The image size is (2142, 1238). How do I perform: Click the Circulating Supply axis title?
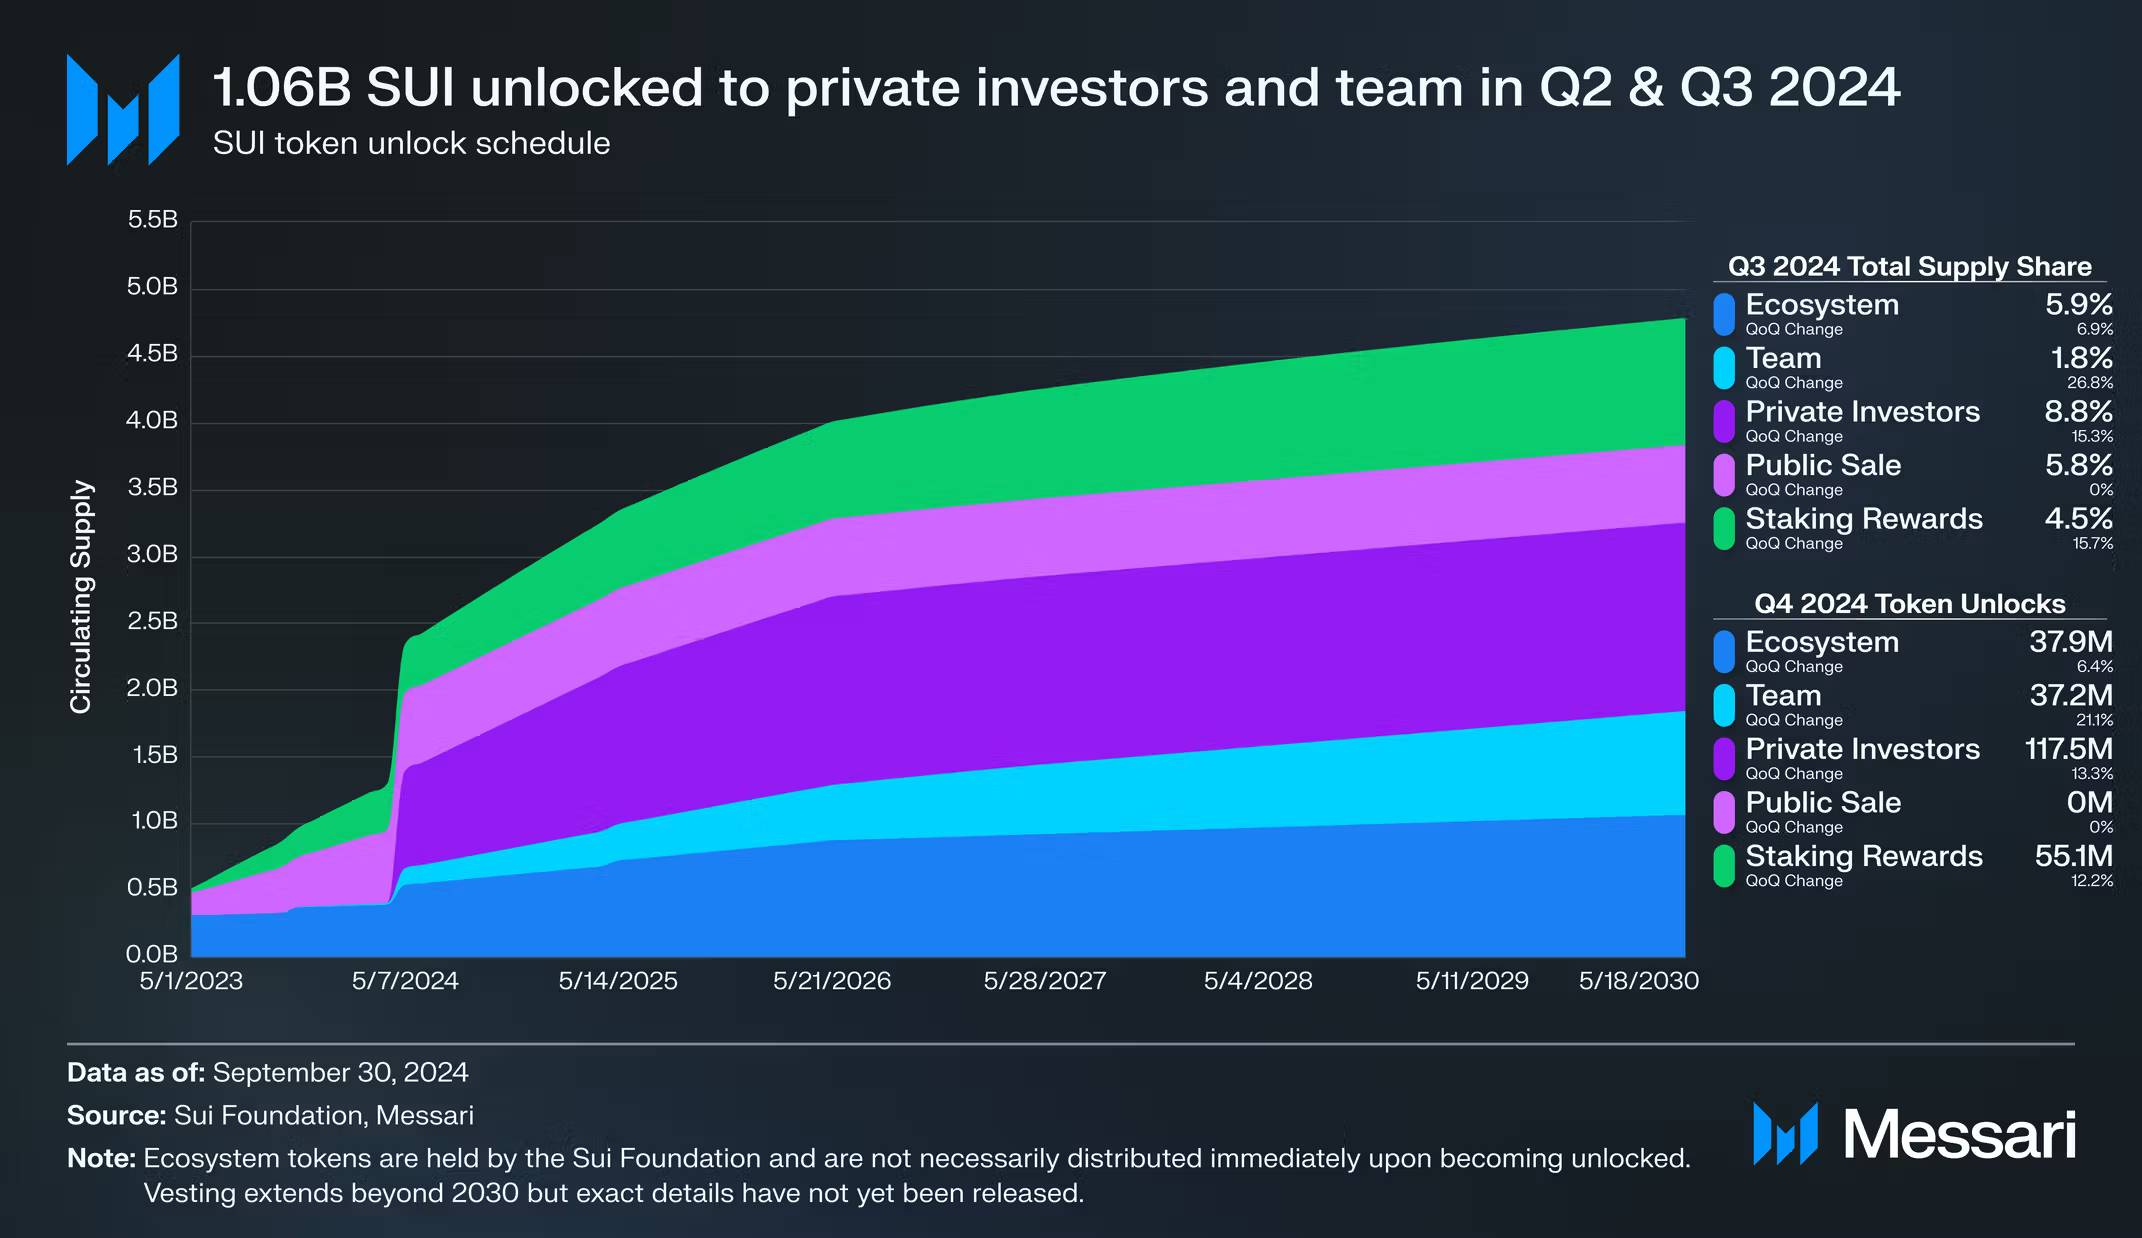pyautogui.click(x=81, y=597)
